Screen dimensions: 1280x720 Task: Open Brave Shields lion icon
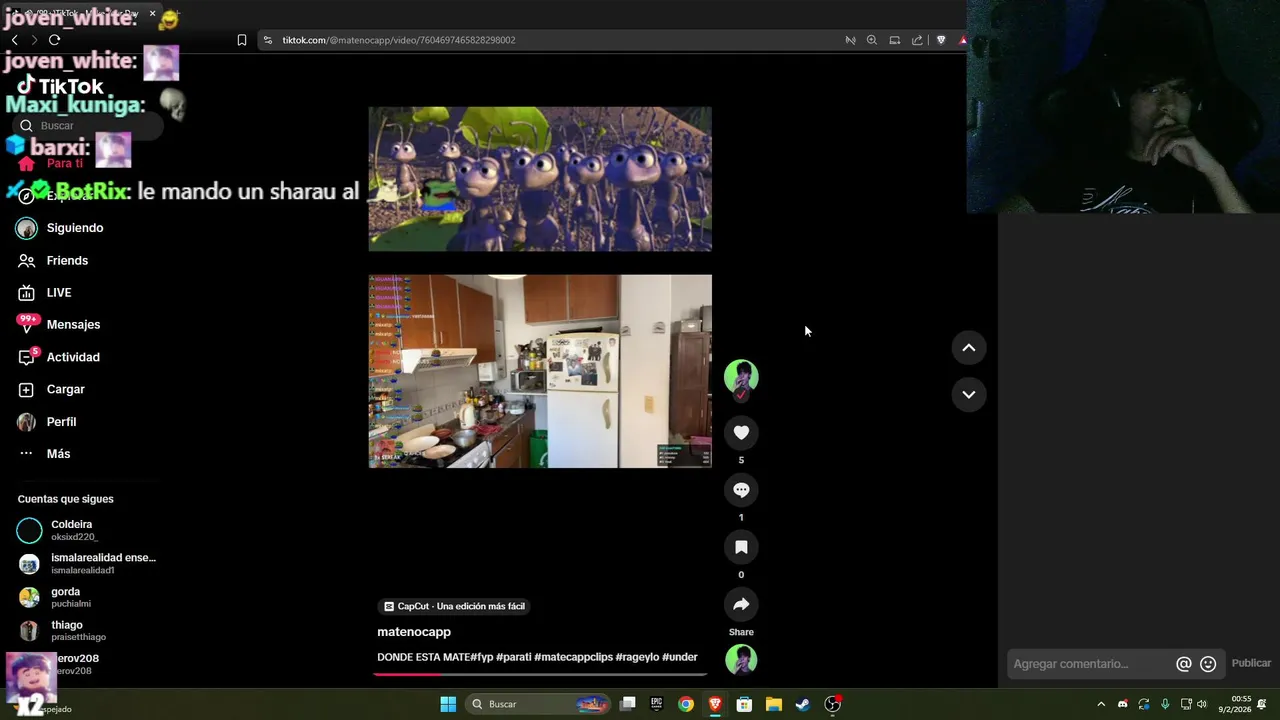tap(941, 40)
